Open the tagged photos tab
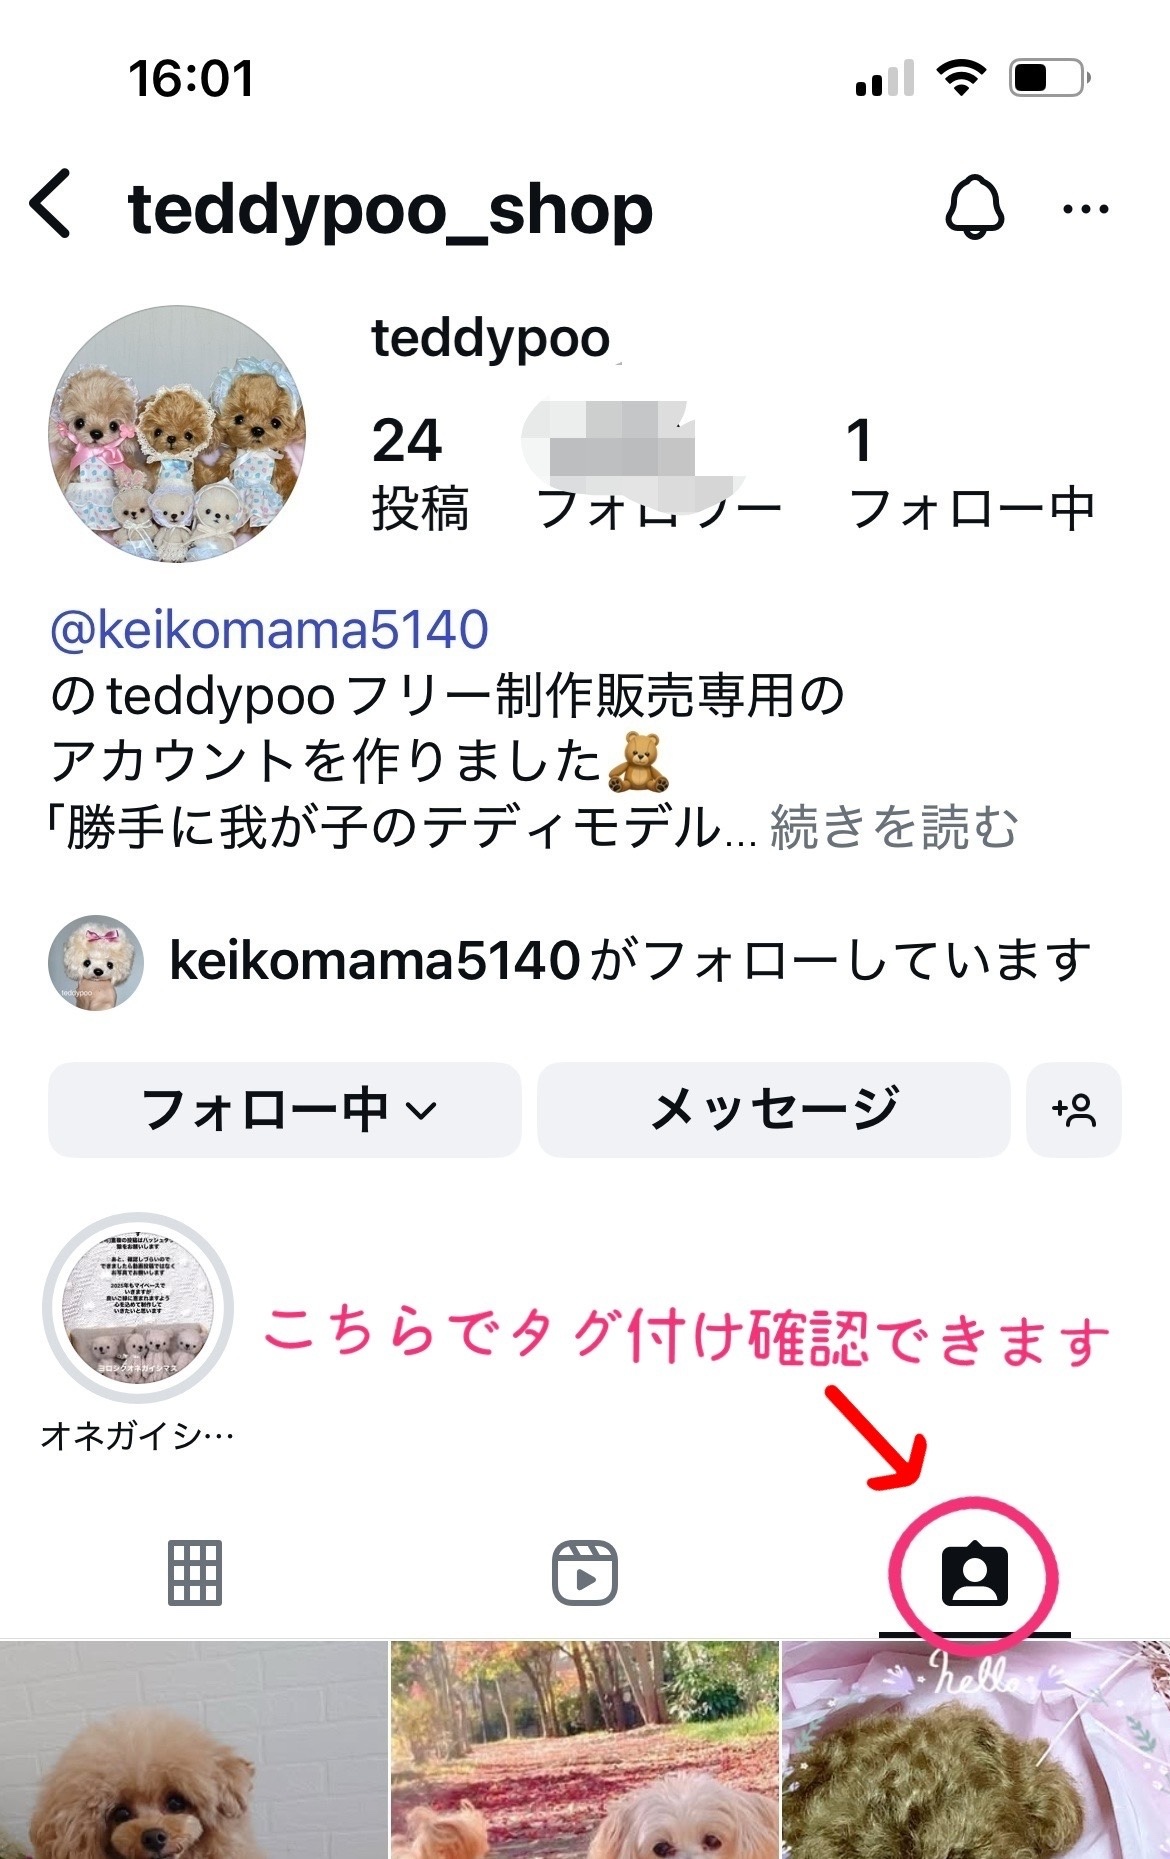 [x=974, y=1574]
